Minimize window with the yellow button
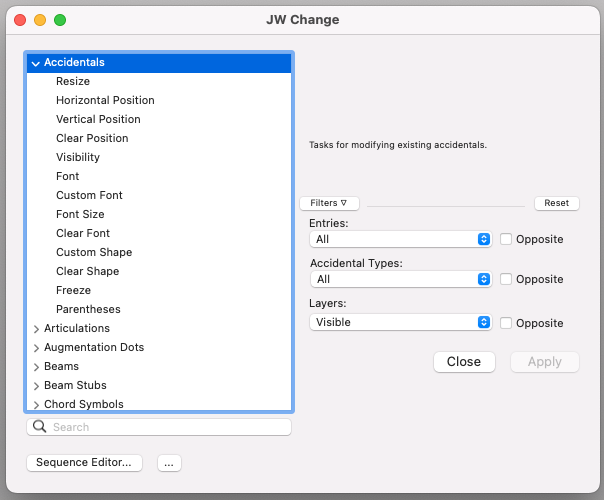 [40, 20]
